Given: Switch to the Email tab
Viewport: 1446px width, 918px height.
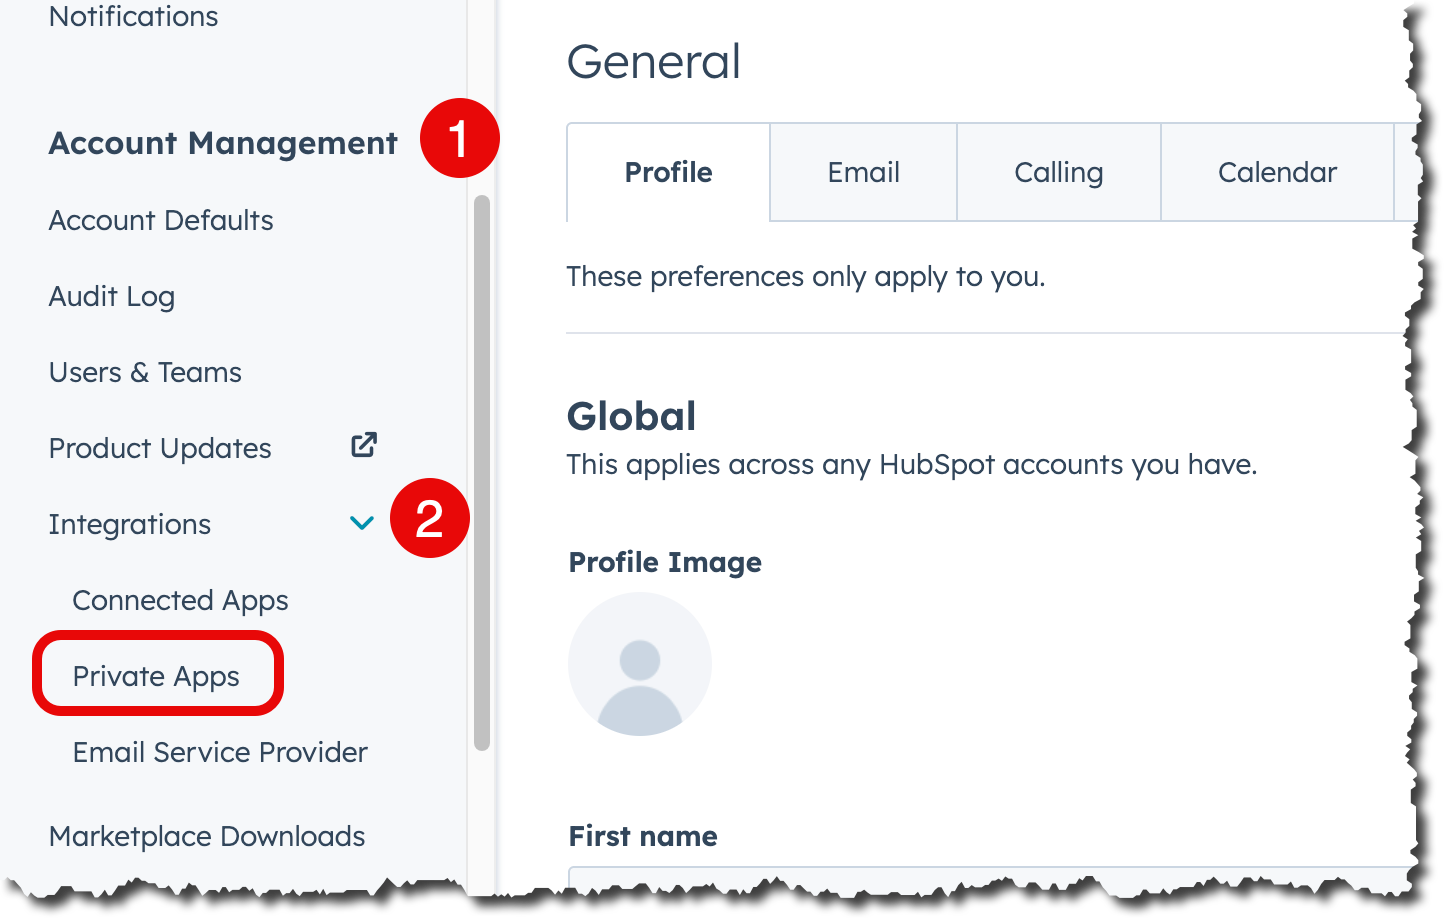Looking at the screenshot, I should pyautogui.click(x=863, y=172).
